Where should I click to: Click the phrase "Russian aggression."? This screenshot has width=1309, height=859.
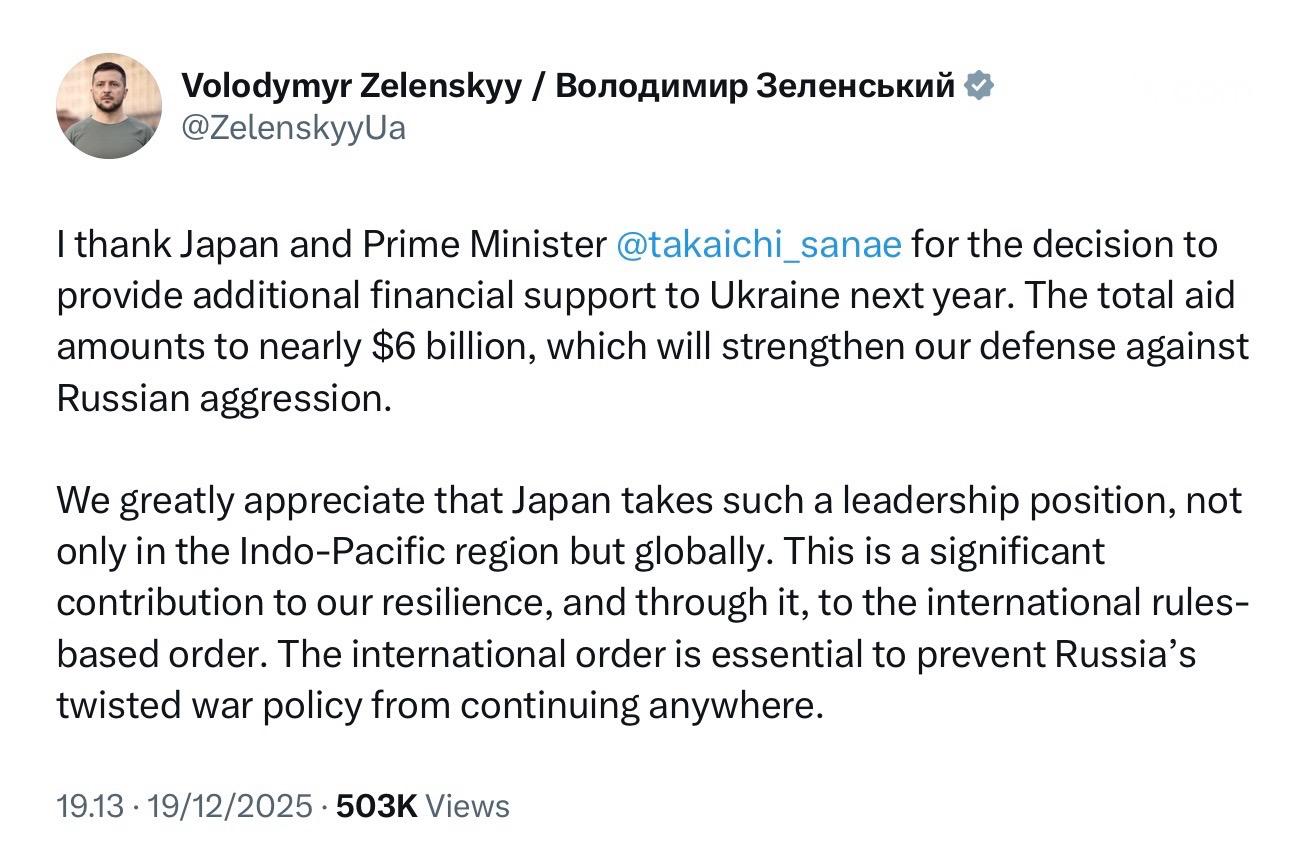click(220, 398)
